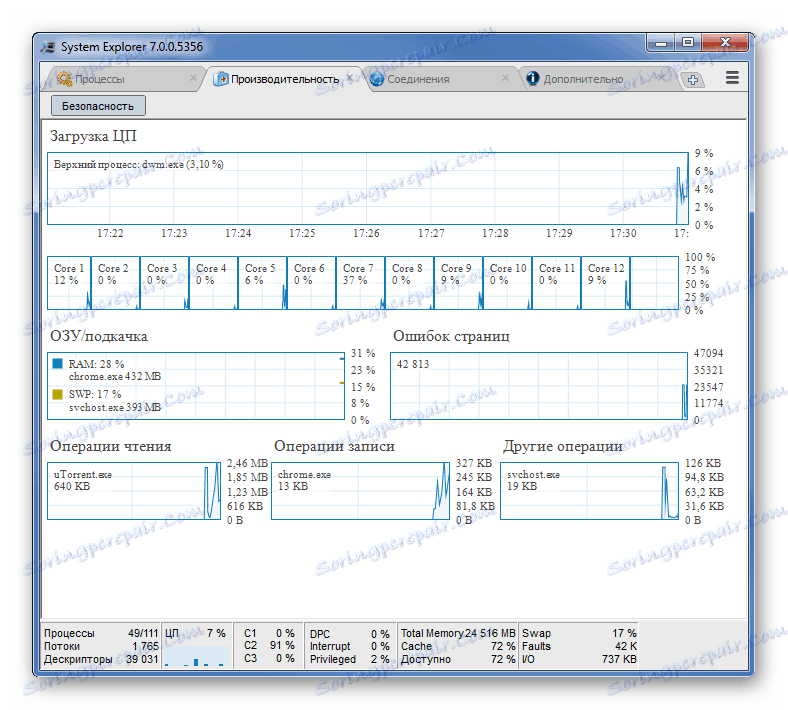Viewport: 788px width, 710px height.
Task: Click the Дескрипторы 39 031 status entry
Action: (x=101, y=659)
